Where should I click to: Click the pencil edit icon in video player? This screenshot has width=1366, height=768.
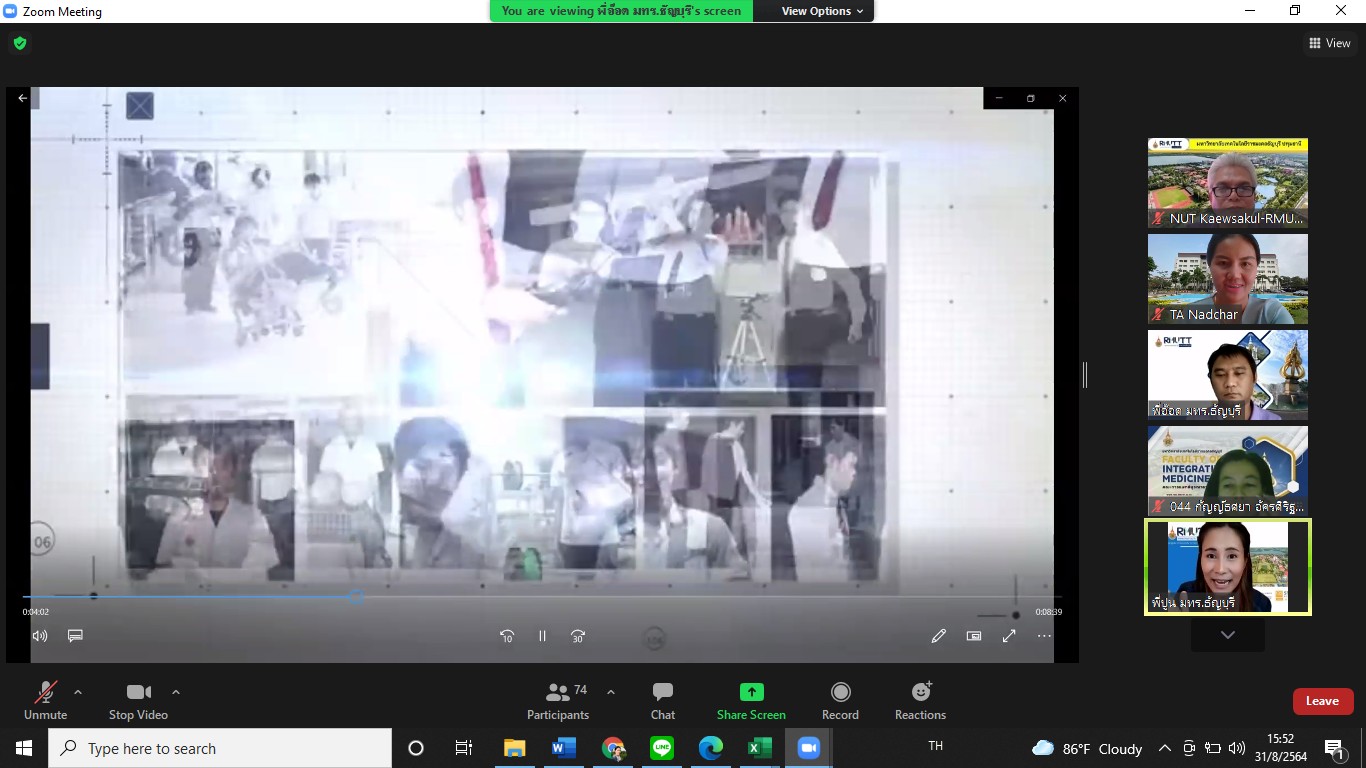(938, 636)
